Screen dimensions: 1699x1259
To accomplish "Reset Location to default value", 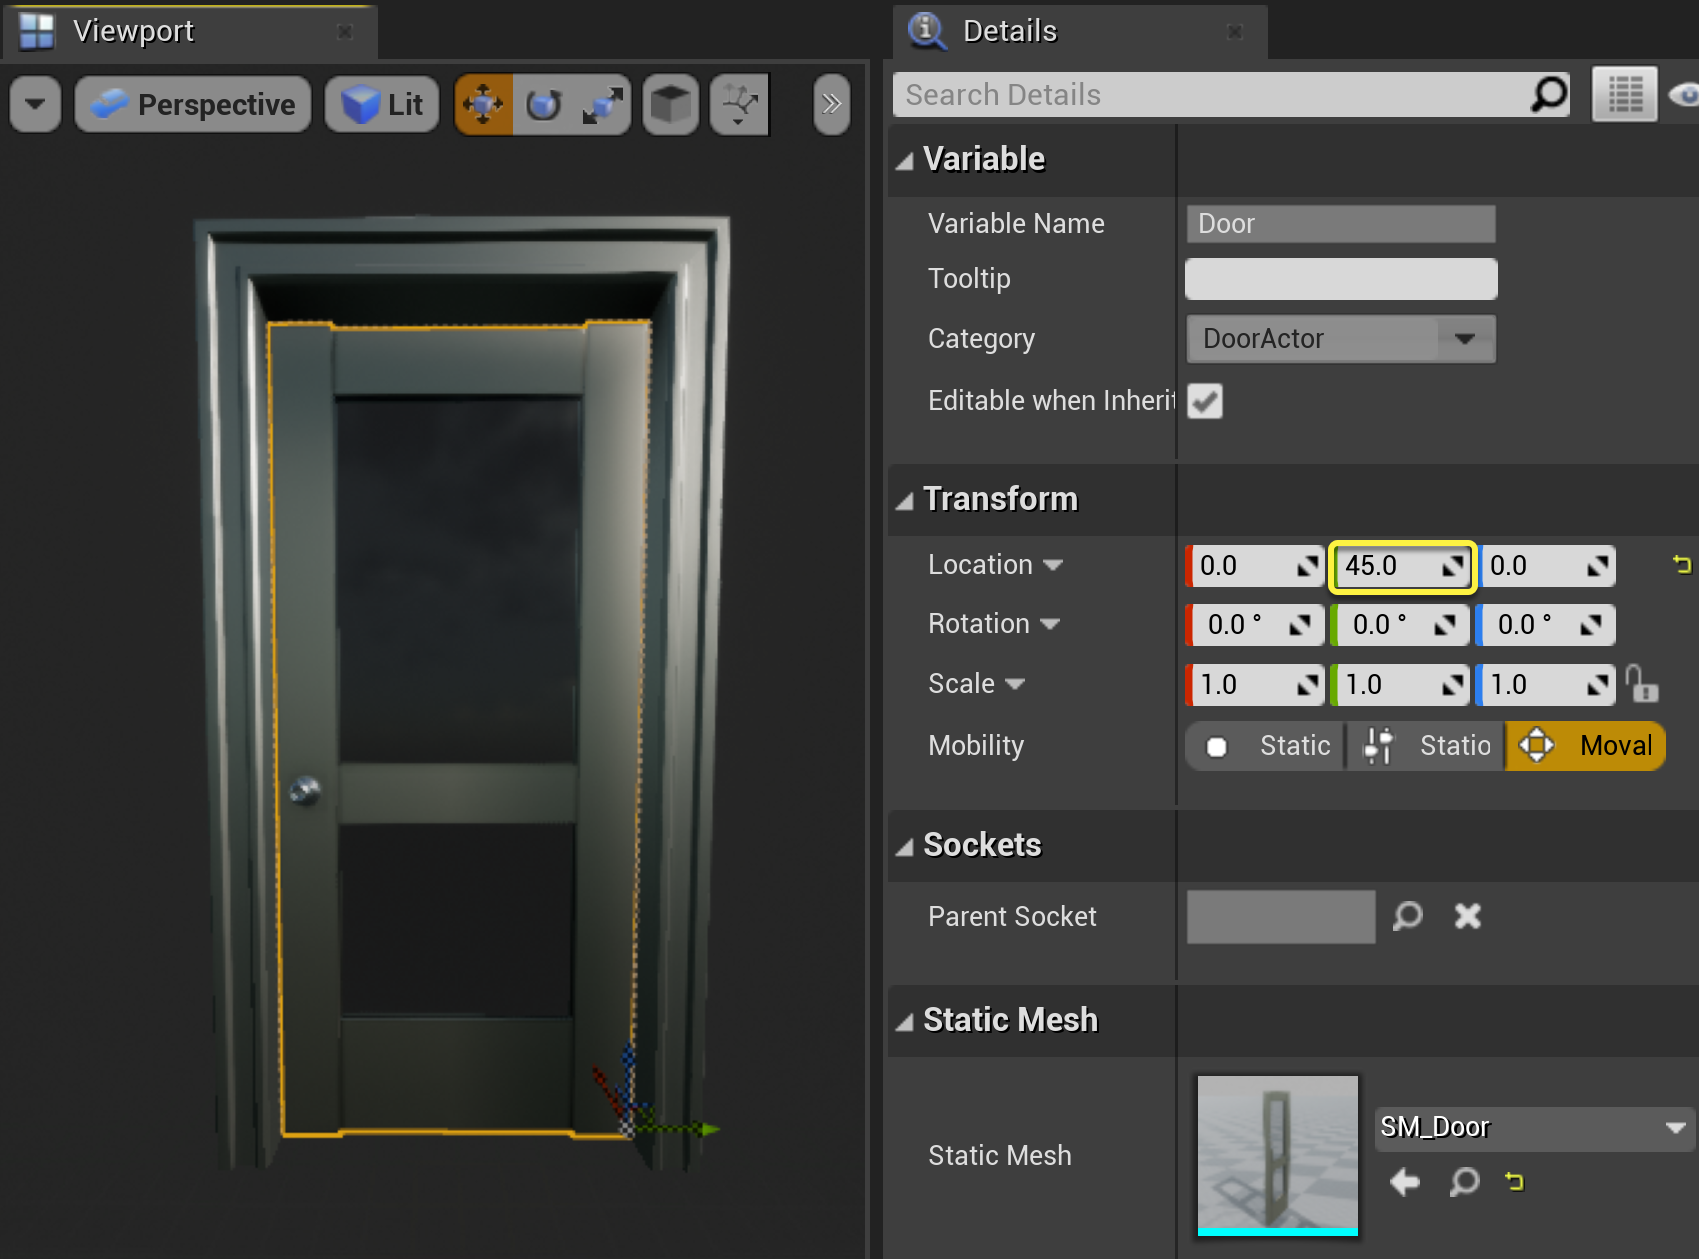I will pos(1682,565).
